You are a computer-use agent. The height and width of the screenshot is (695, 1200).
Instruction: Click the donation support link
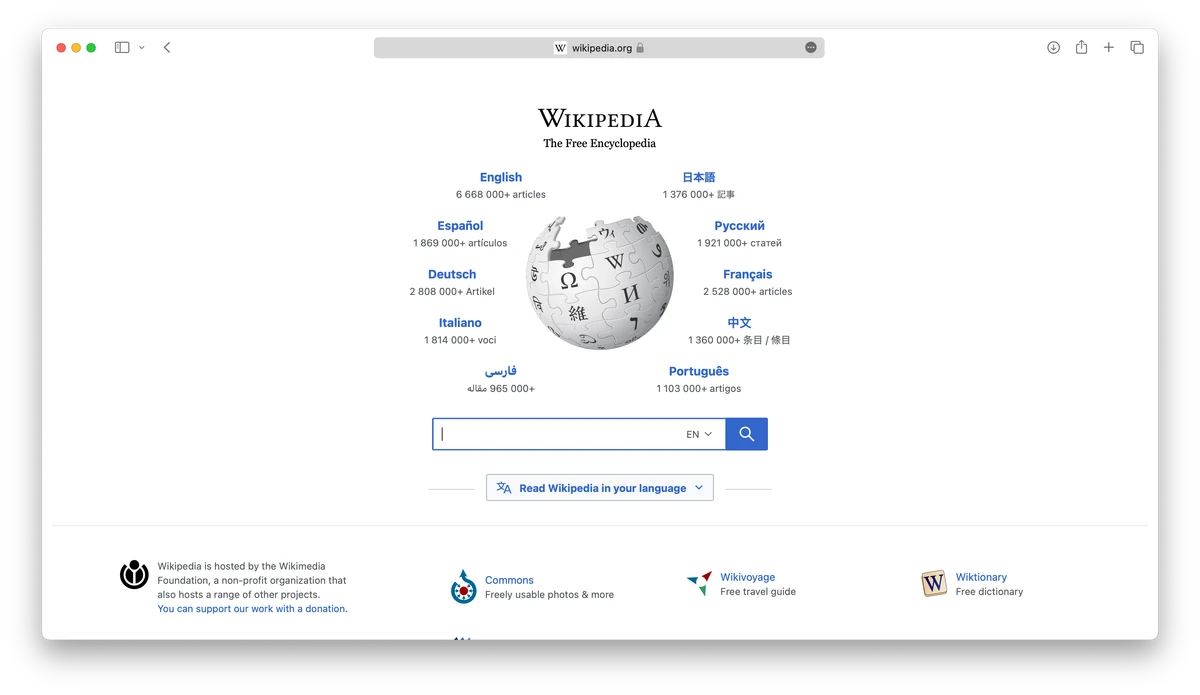click(251, 608)
